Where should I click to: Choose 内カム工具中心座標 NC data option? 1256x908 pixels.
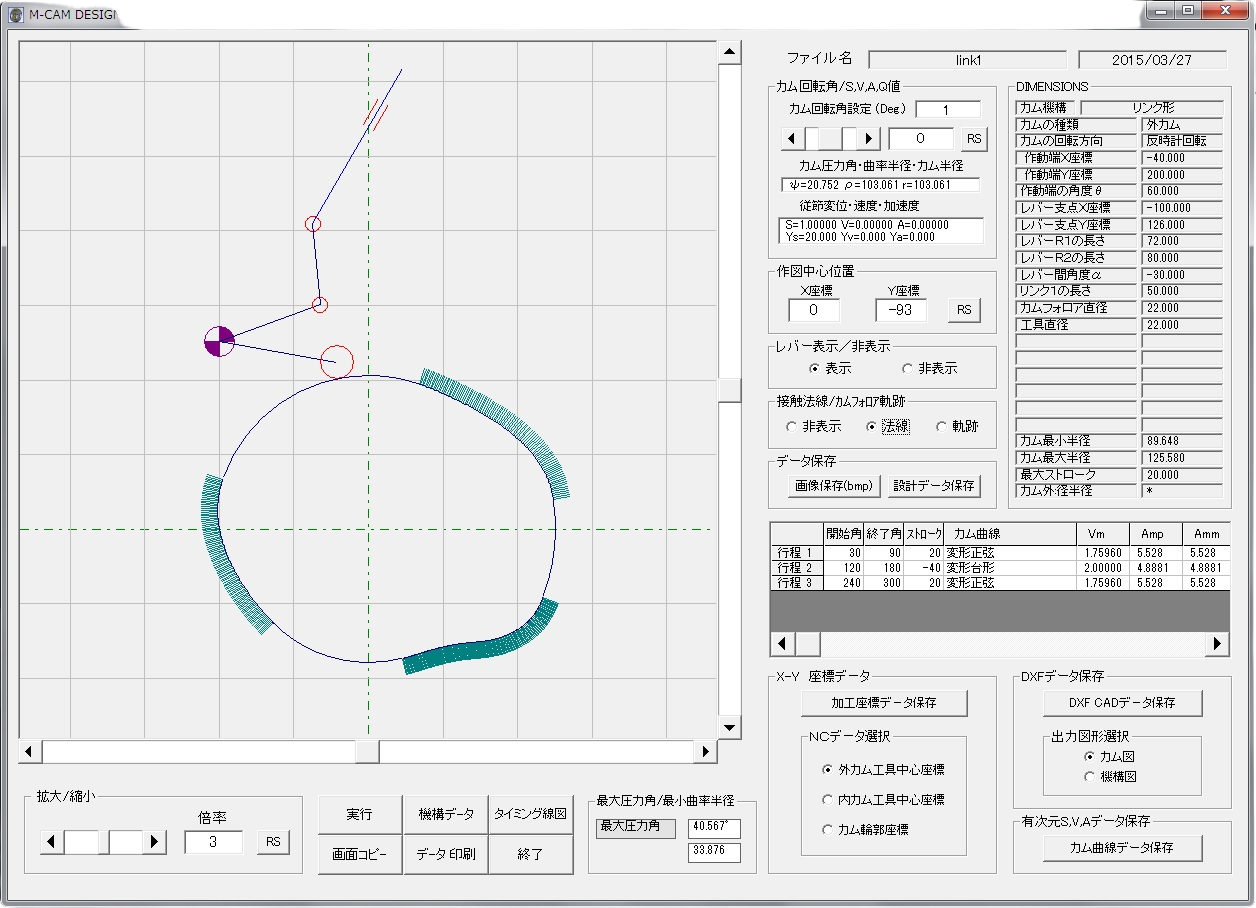pos(827,800)
